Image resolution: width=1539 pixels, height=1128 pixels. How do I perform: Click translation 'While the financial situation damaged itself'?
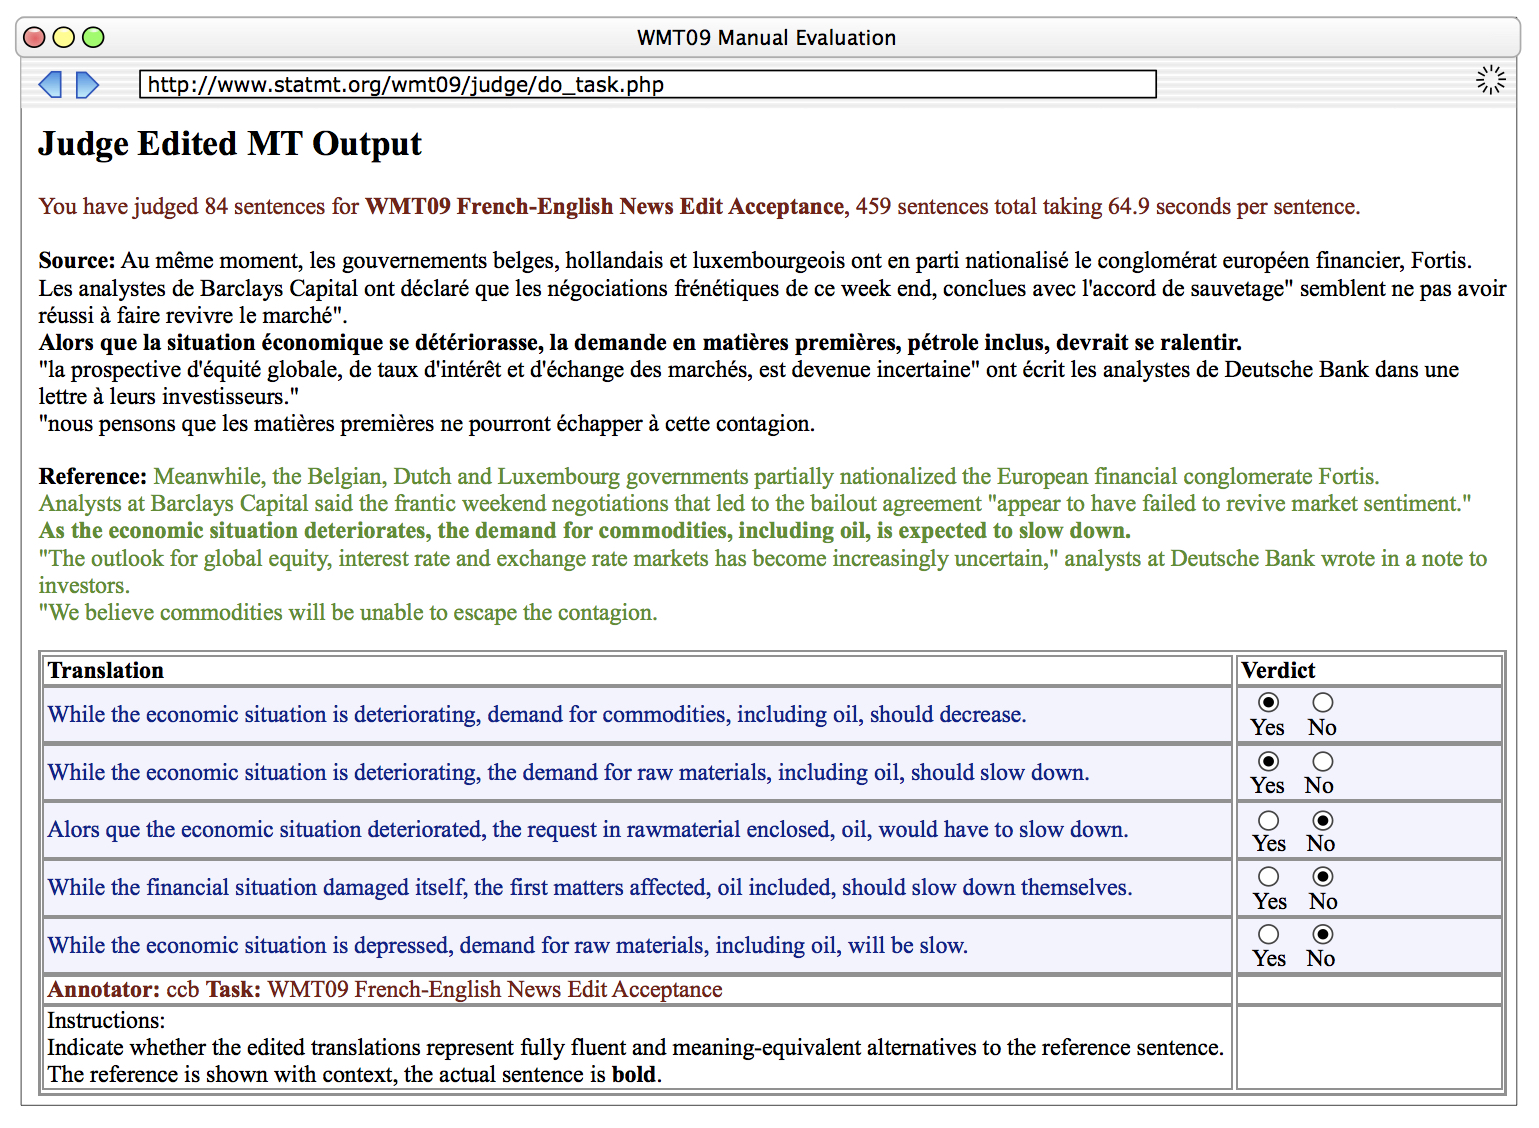coord(590,888)
